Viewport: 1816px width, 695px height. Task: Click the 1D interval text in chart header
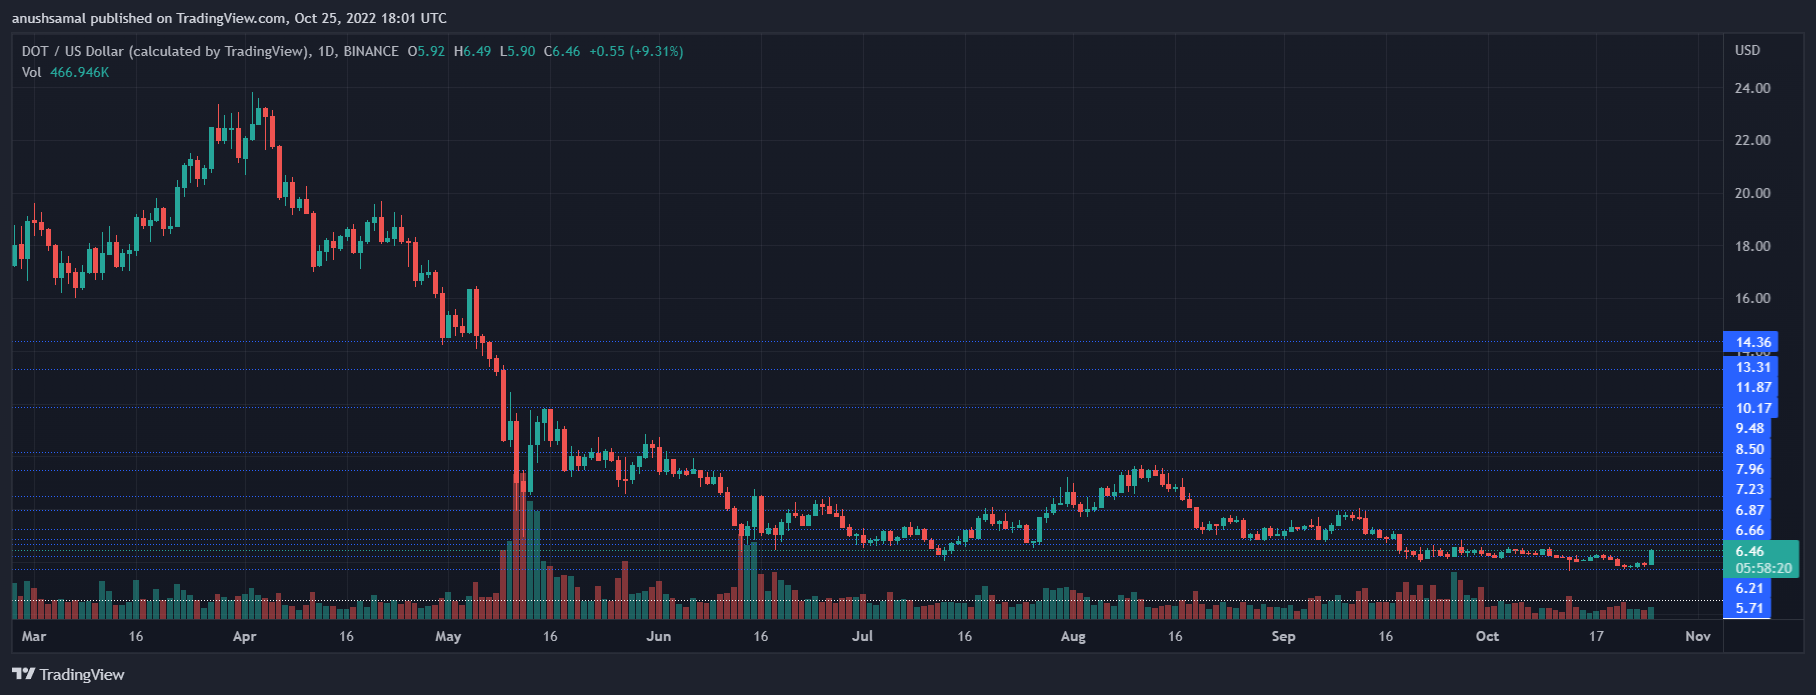(x=325, y=51)
